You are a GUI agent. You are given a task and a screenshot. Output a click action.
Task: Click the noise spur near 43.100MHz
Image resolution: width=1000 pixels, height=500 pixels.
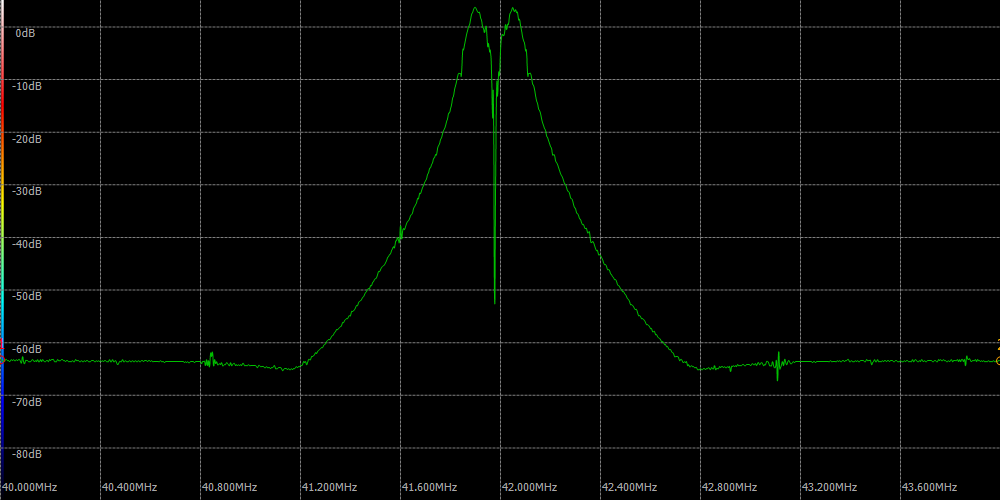tap(778, 365)
